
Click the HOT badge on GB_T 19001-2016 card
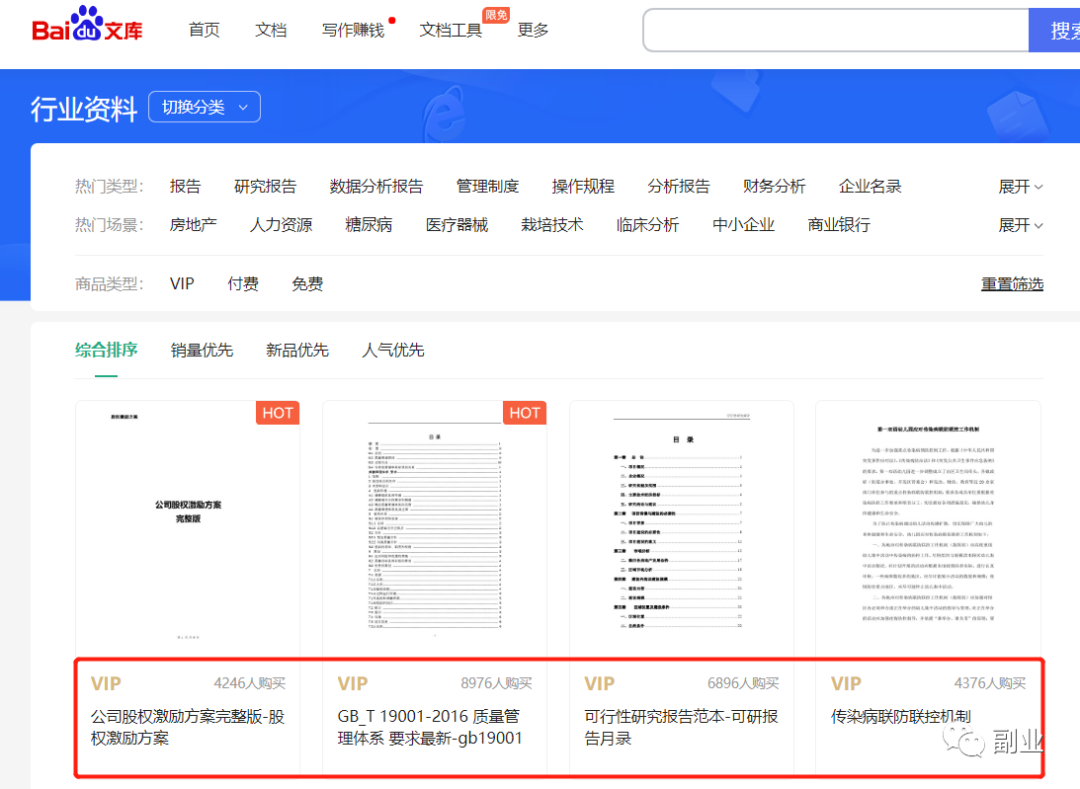pos(525,413)
